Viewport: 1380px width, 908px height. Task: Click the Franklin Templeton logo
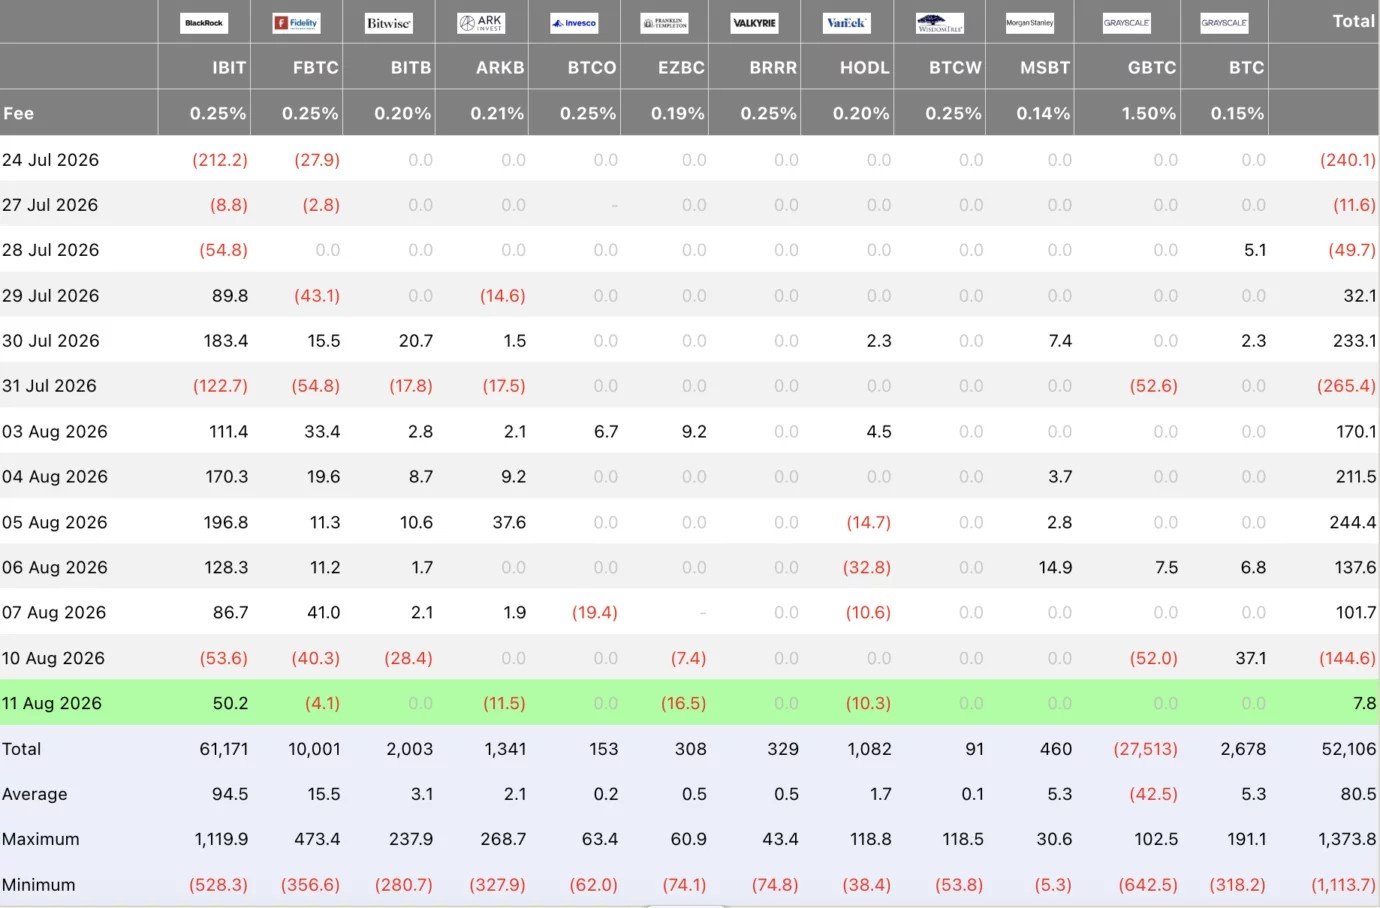[x=665, y=23]
